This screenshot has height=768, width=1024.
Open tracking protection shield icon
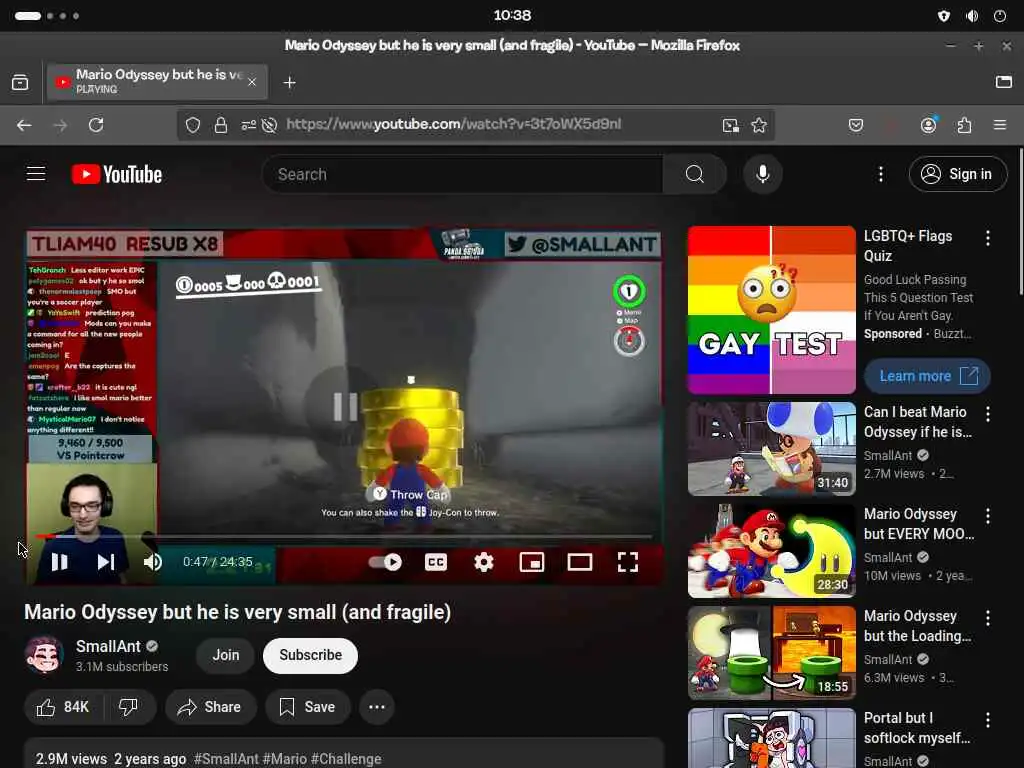tap(193, 125)
